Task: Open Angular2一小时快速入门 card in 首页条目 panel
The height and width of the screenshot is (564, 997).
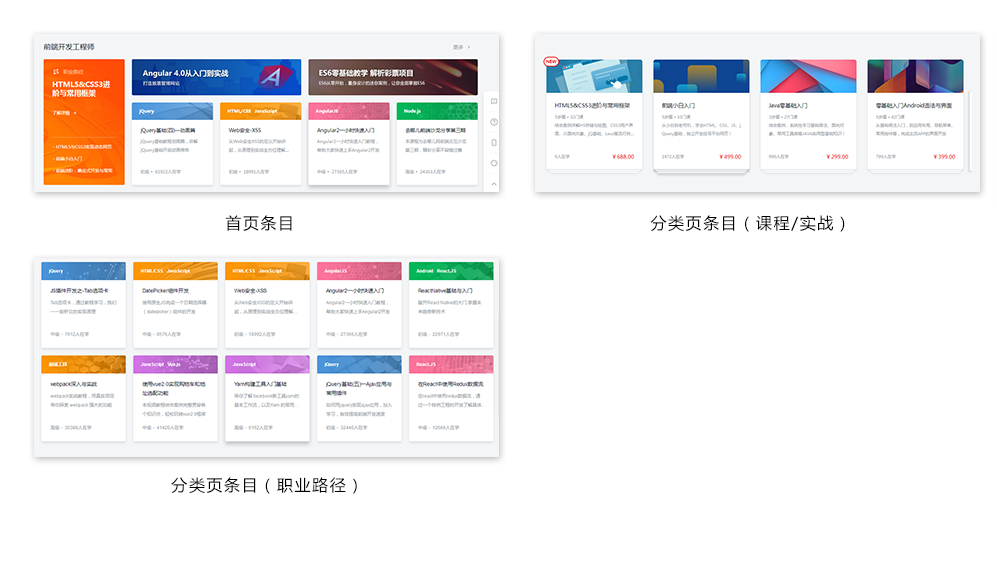Action: 349,144
